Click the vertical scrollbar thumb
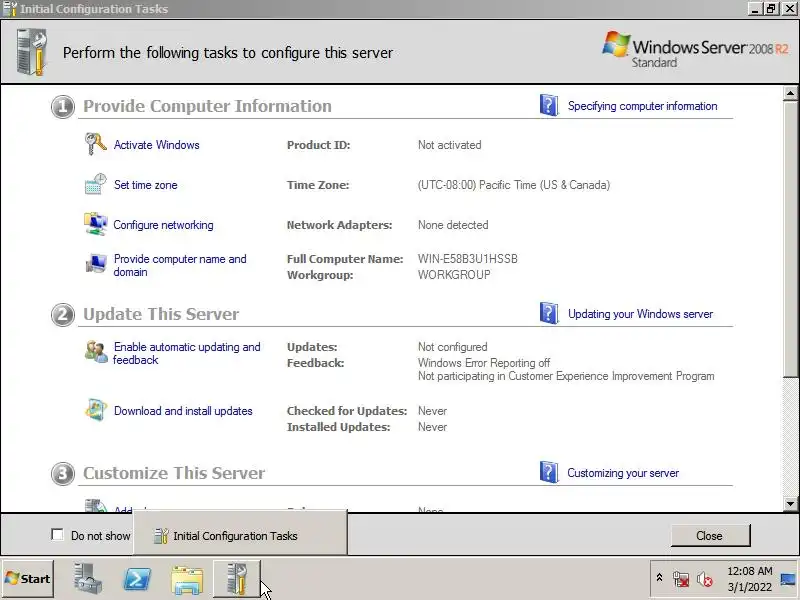This screenshot has height=600, width=800. click(x=790, y=239)
